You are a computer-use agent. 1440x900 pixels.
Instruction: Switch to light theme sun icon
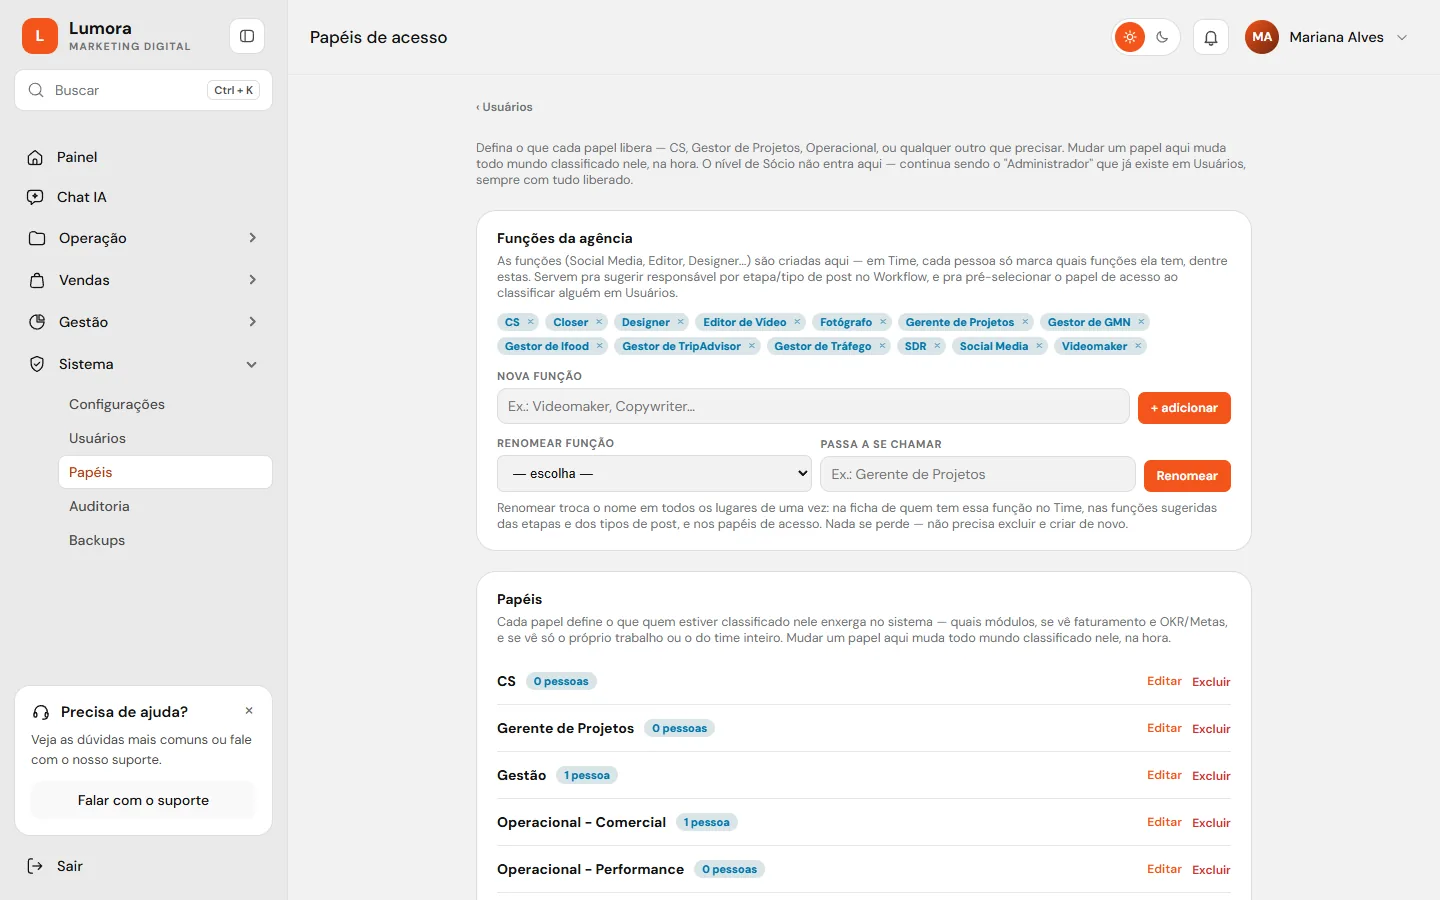[x=1130, y=37]
